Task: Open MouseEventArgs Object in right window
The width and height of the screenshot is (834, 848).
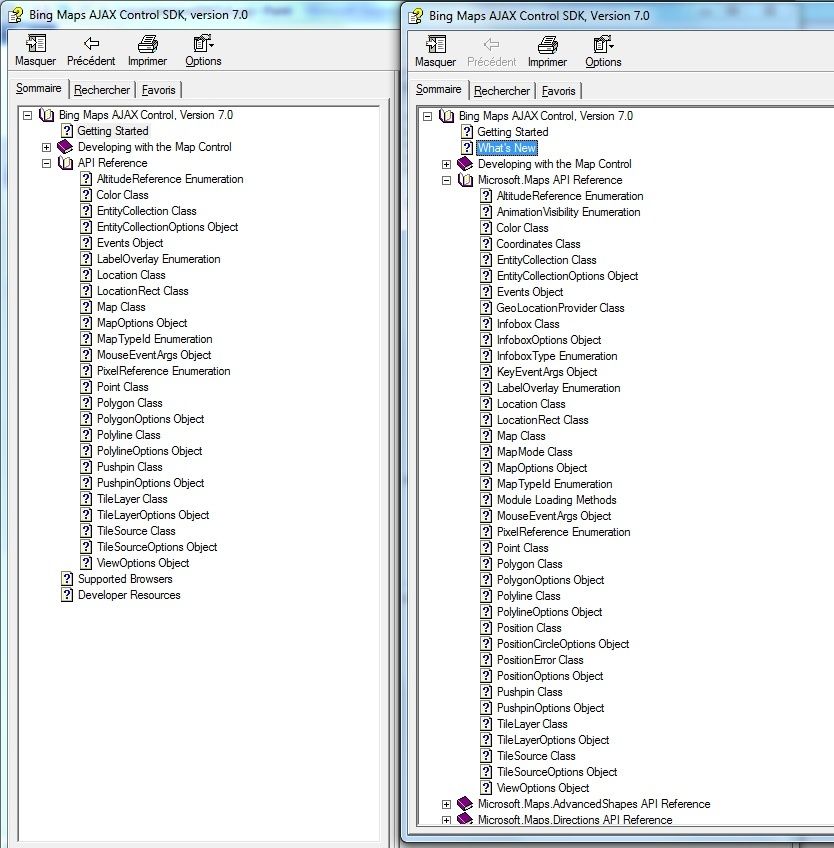Action: tap(554, 516)
